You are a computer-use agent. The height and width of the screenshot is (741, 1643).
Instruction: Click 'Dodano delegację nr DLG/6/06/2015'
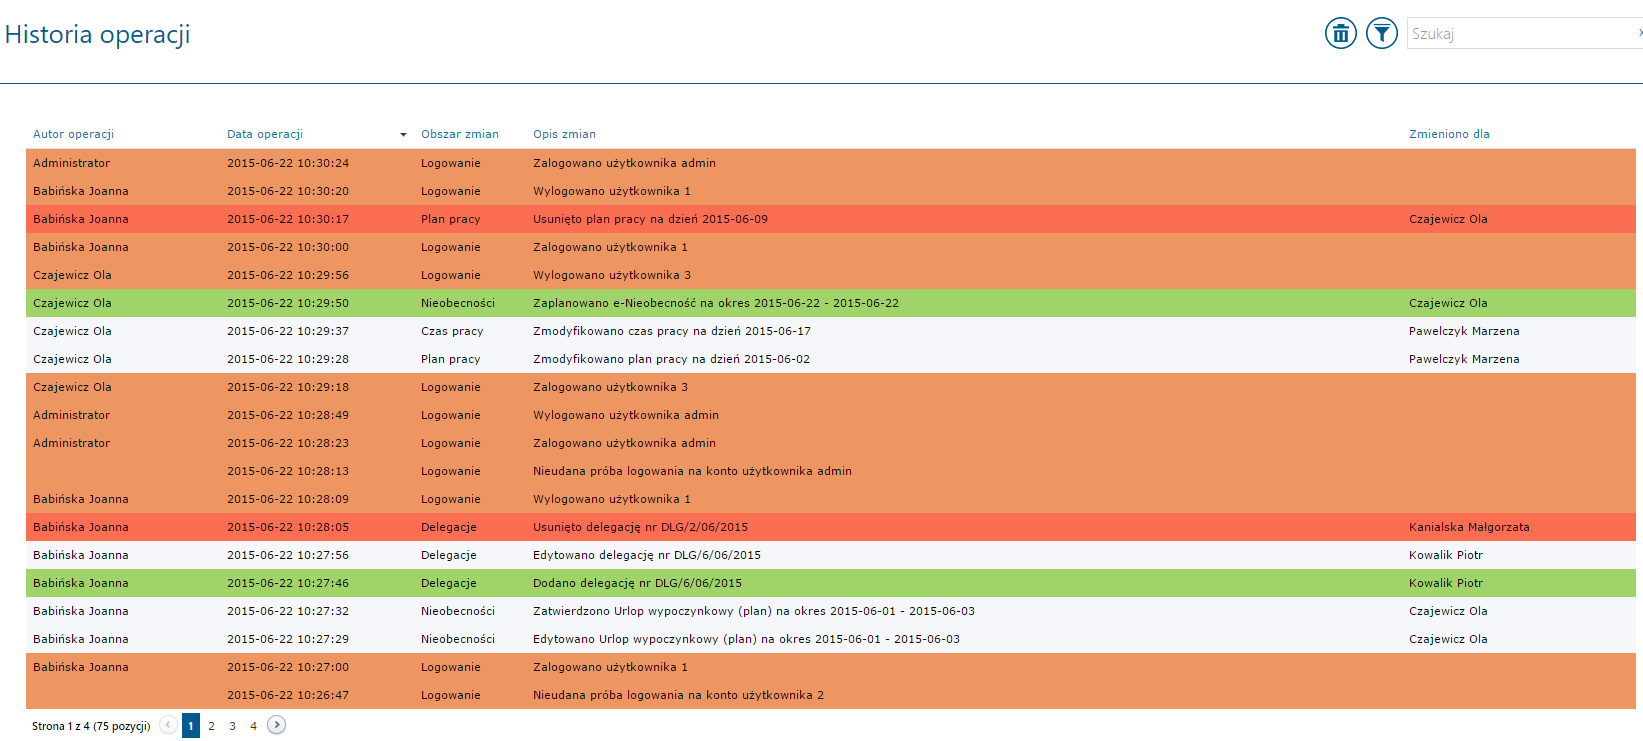[x=637, y=583]
